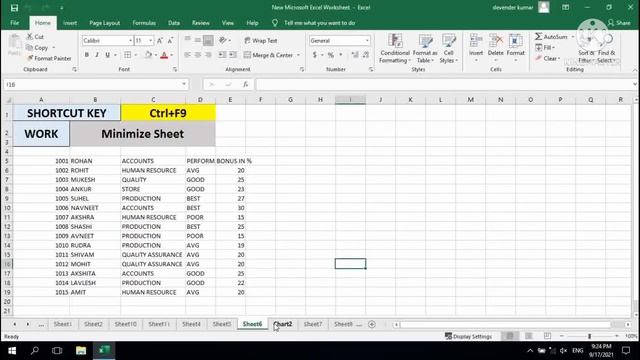Open Merge & Center dropdown arrow
This screenshot has height=360, width=640.
(x=298, y=55)
